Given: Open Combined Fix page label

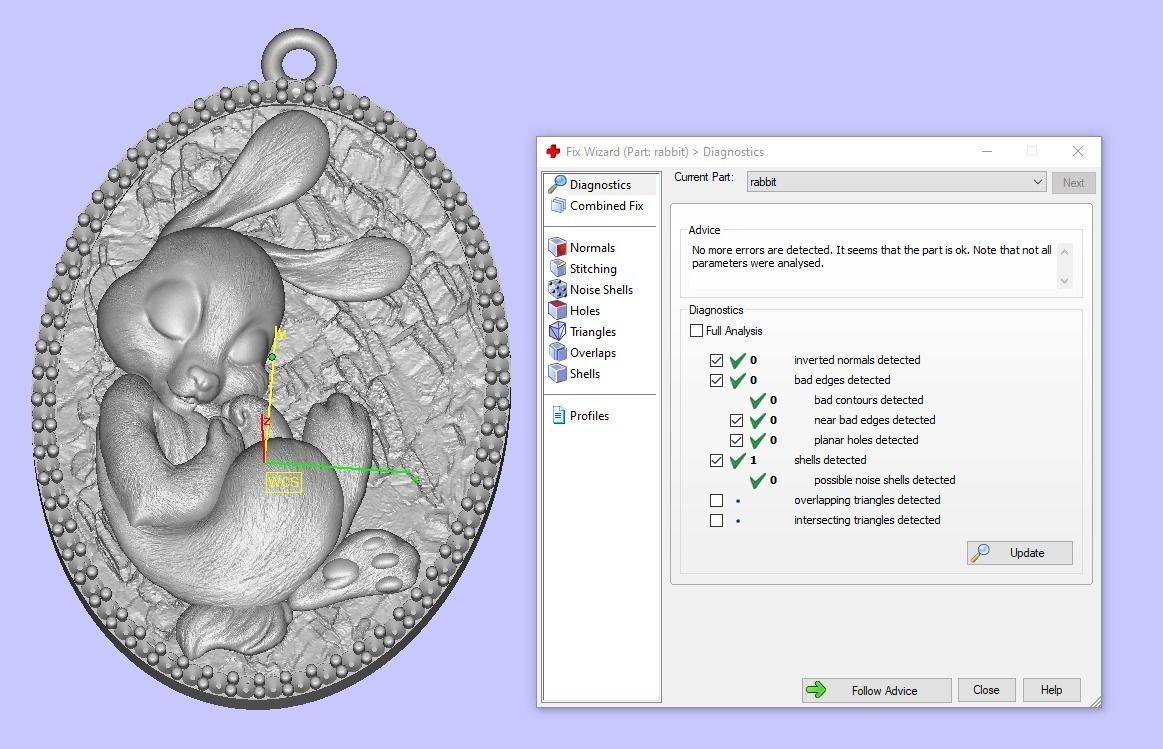Looking at the screenshot, I should [x=606, y=205].
